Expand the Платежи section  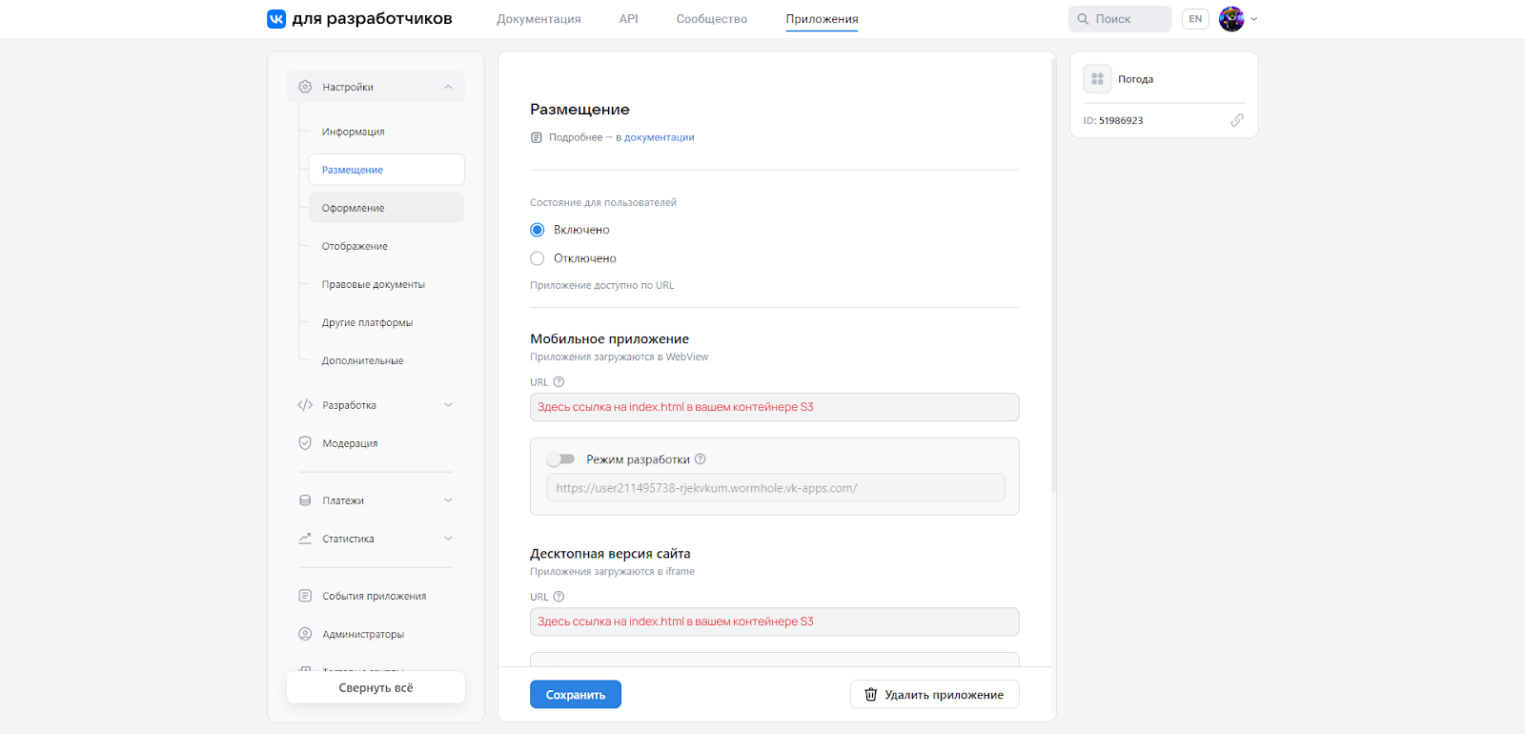(x=447, y=500)
